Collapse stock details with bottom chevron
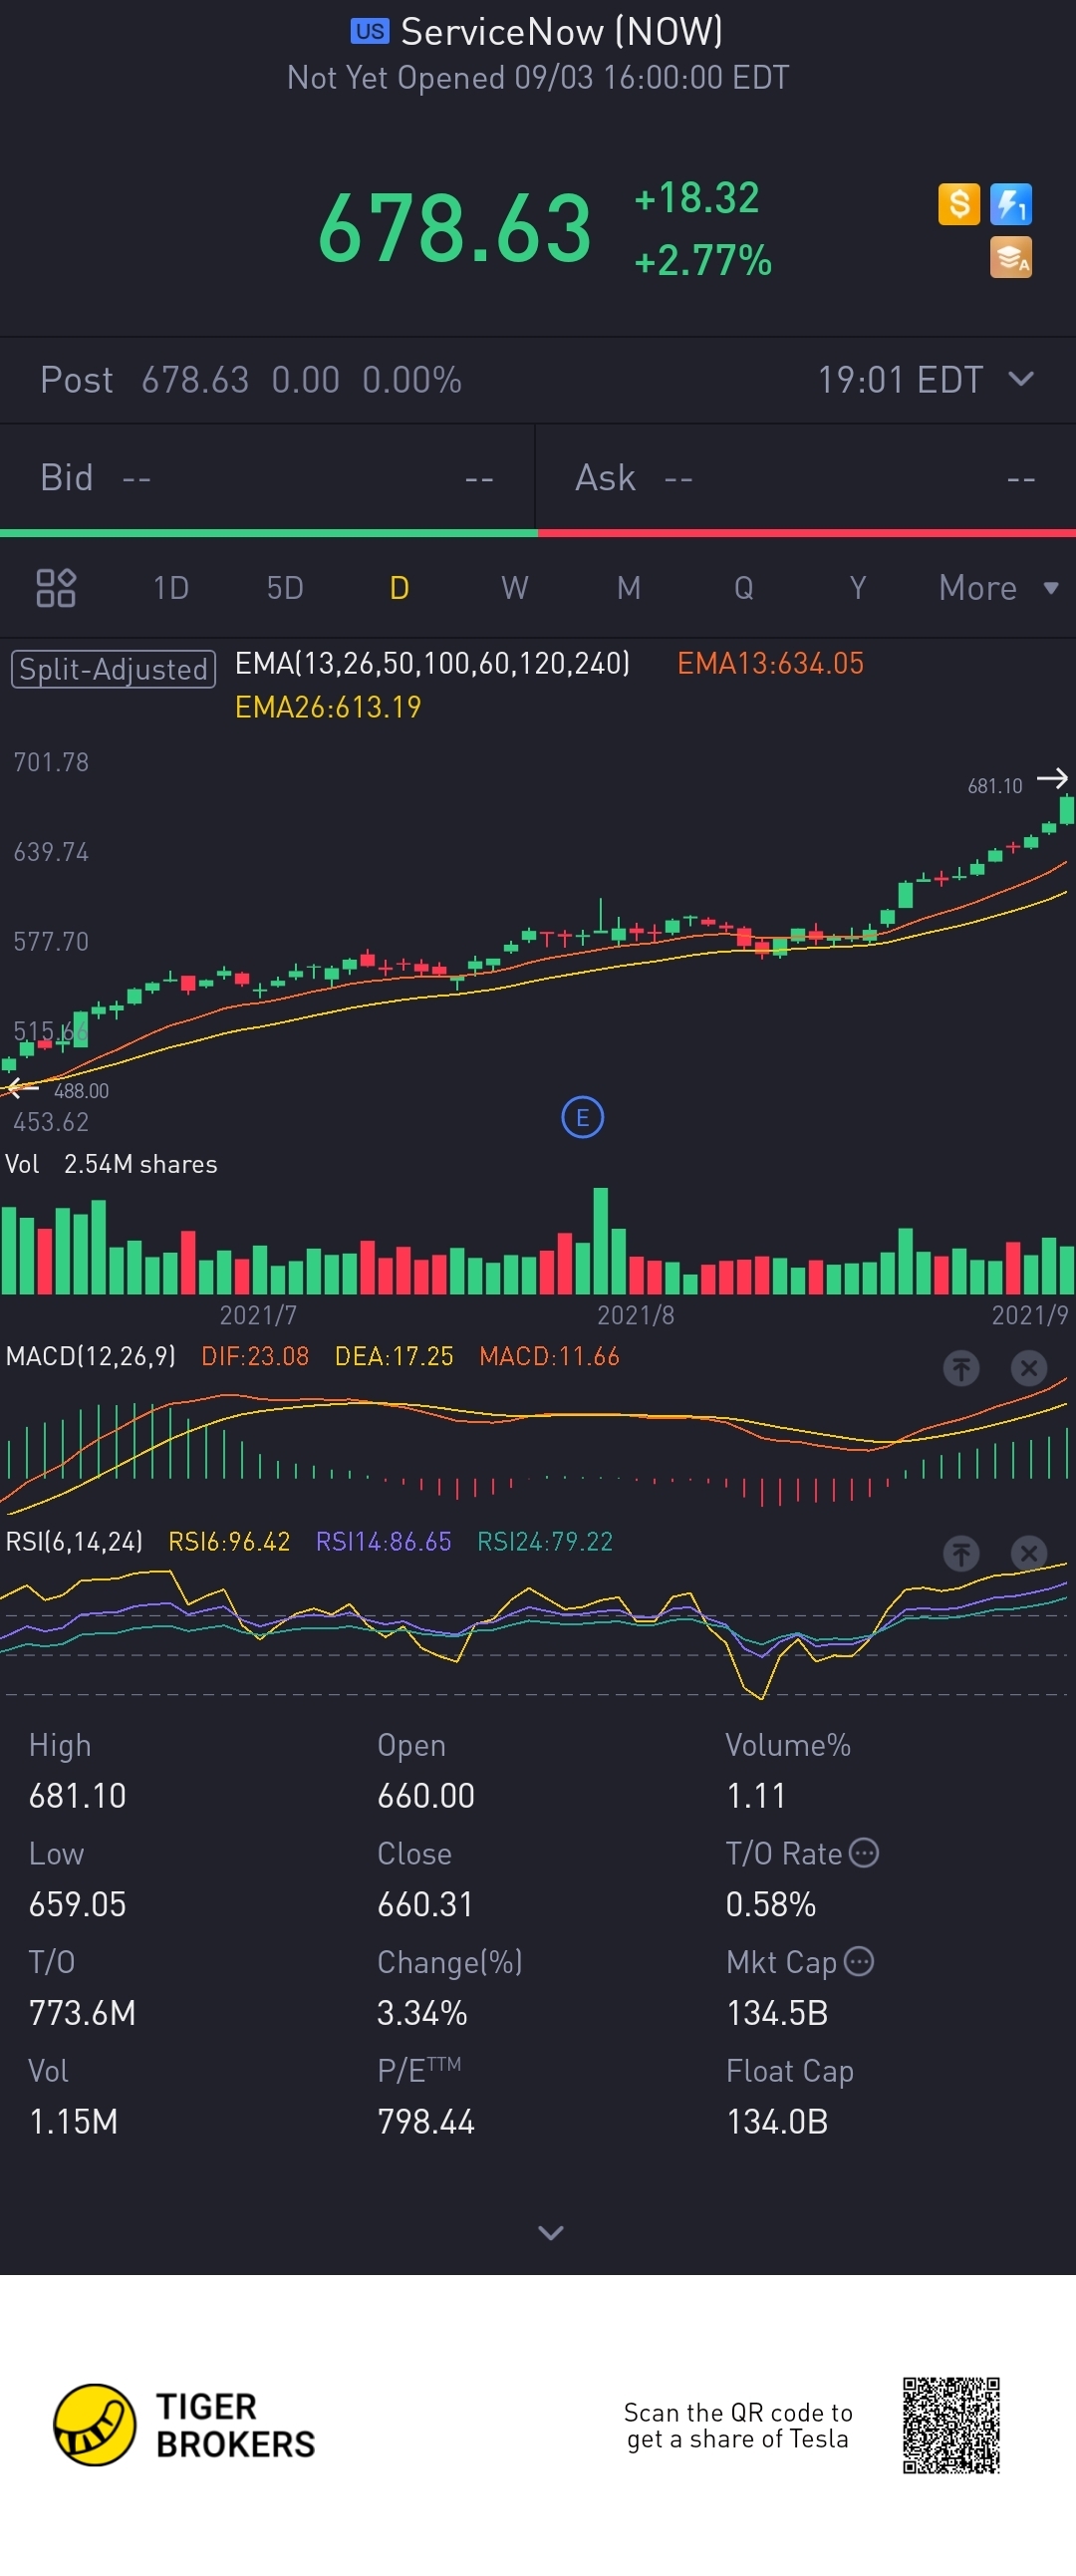This screenshot has width=1076, height=2576. pos(551,2232)
